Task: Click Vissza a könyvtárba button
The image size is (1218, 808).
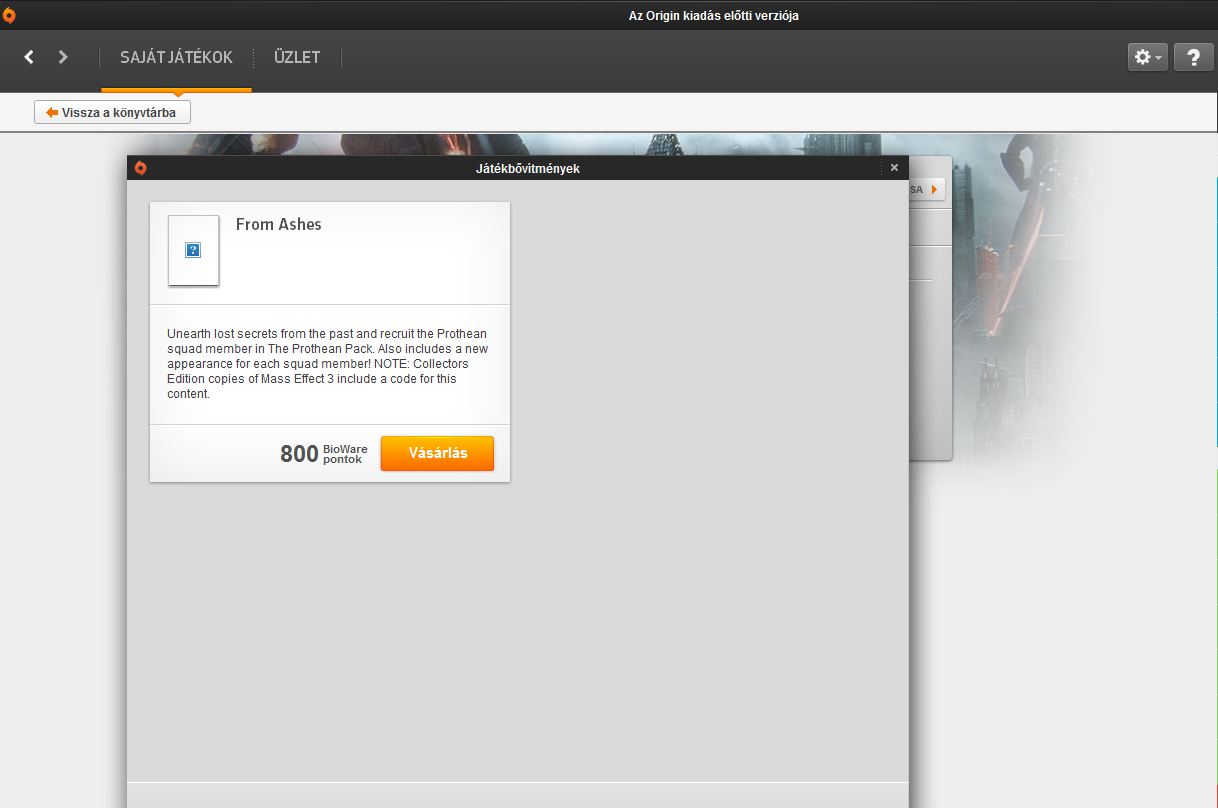Action: [112, 113]
